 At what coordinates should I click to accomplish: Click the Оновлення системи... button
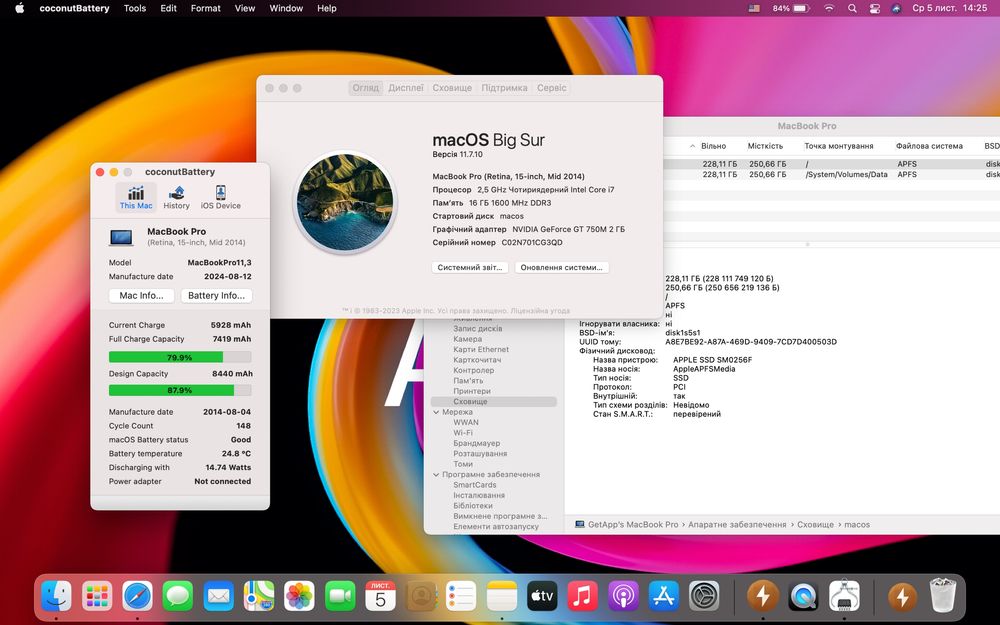pos(562,267)
